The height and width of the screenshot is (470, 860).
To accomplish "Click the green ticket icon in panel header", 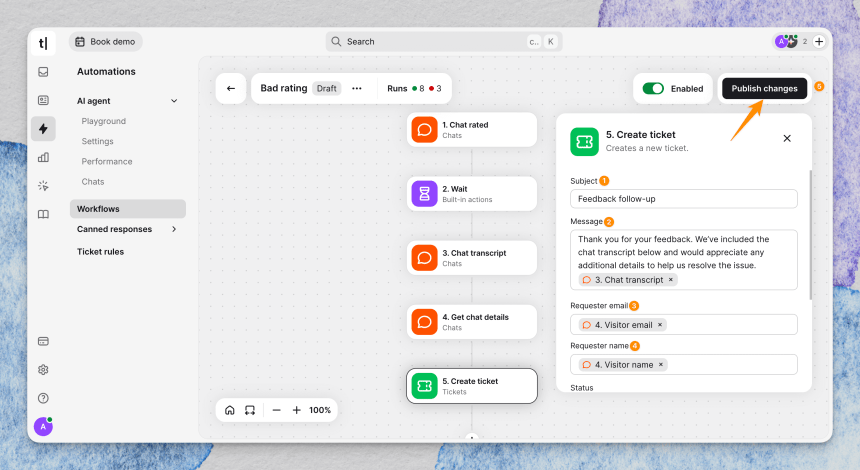I will pyautogui.click(x=584, y=141).
